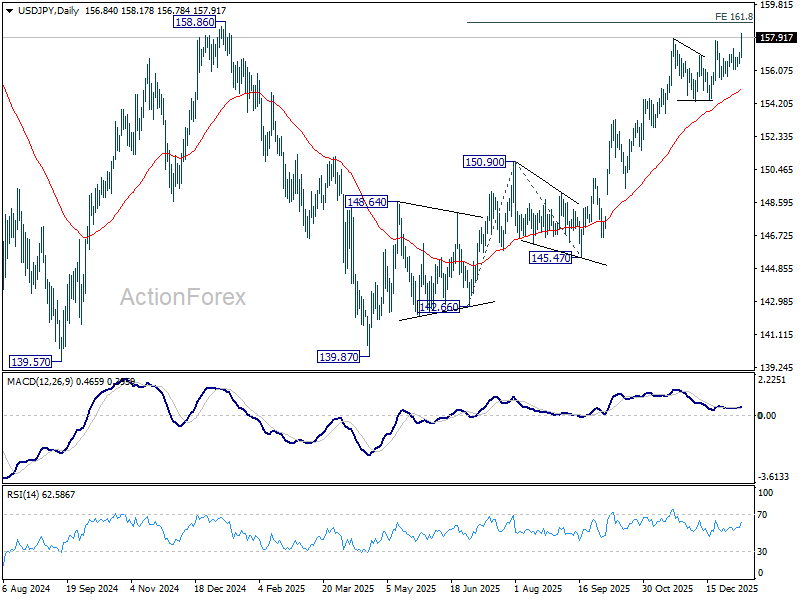
Task: Select the 18 Dec 2024 date marker
Action: 220,588
